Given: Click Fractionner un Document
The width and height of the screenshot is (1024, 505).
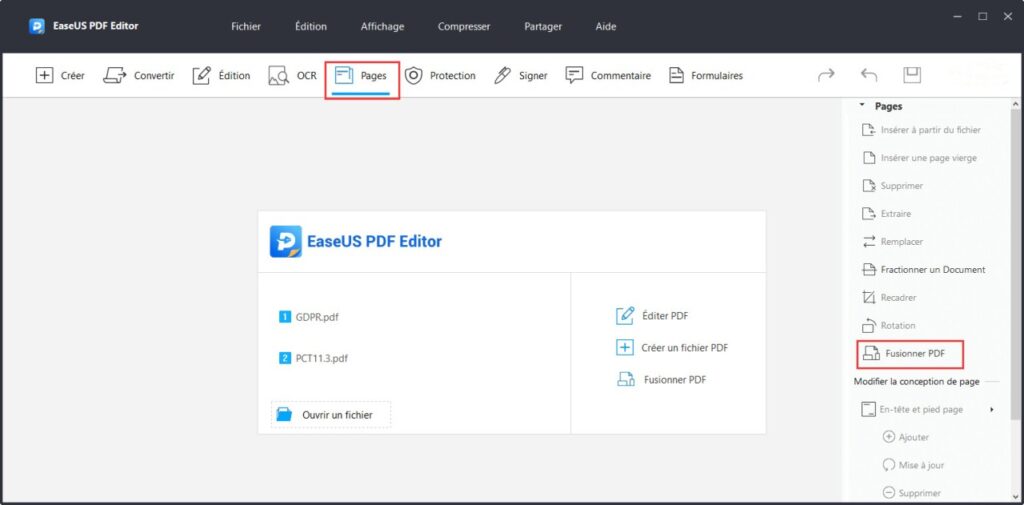Looking at the screenshot, I should [x=924, y=269].
